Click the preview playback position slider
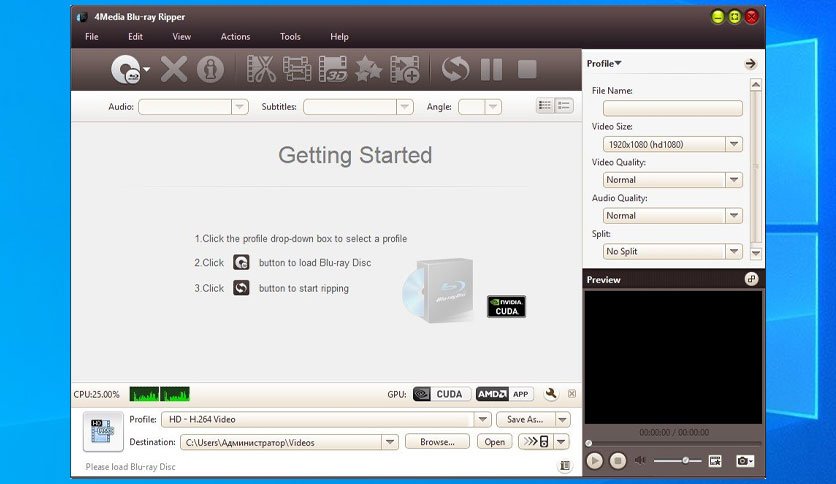Screen dimensions: 836x484 673,443
